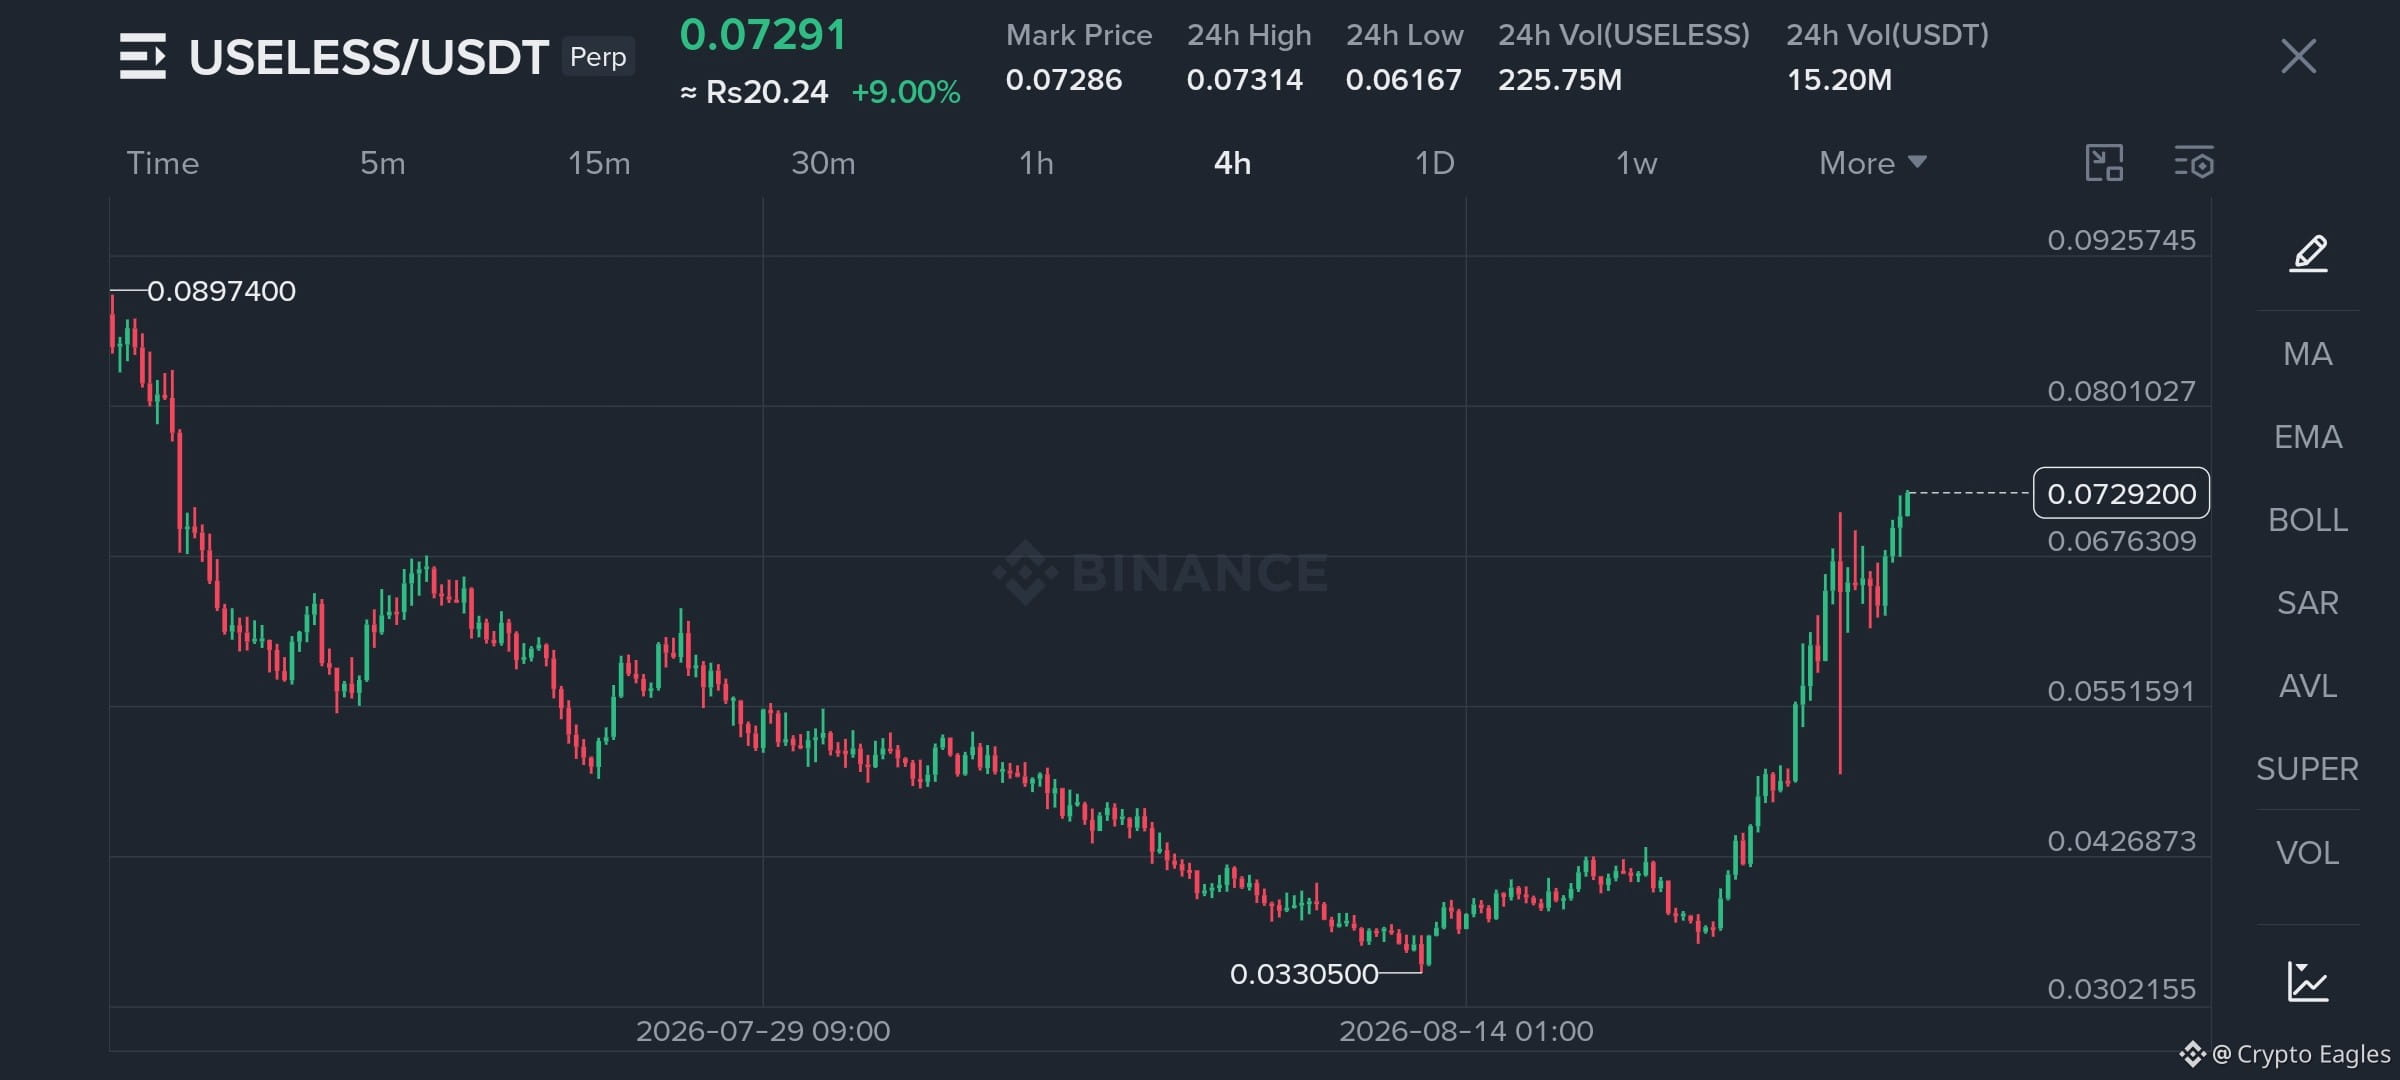Click the 0.0676309 price axis label
The image size is (2400, 1080).
[2121, 541]
